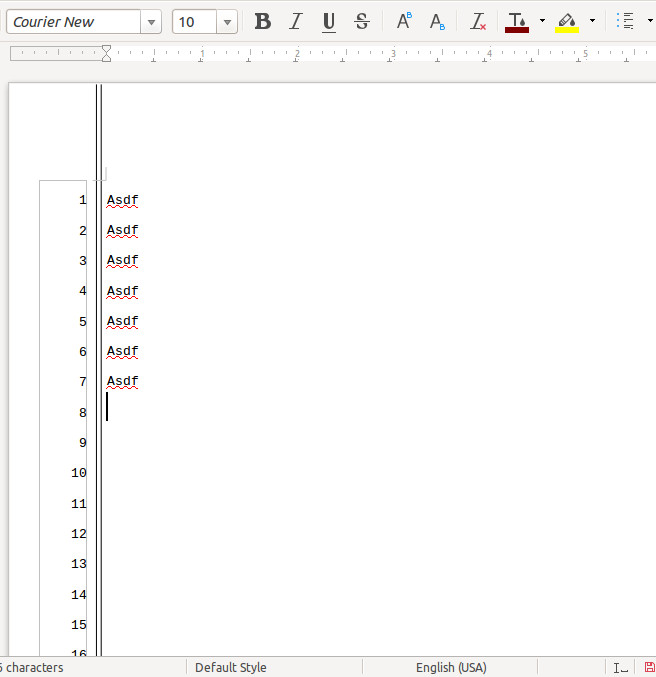Click the superscript icon
Image resolution: width=656 pixels, height=677 pixels.
(x=404, y=21)
